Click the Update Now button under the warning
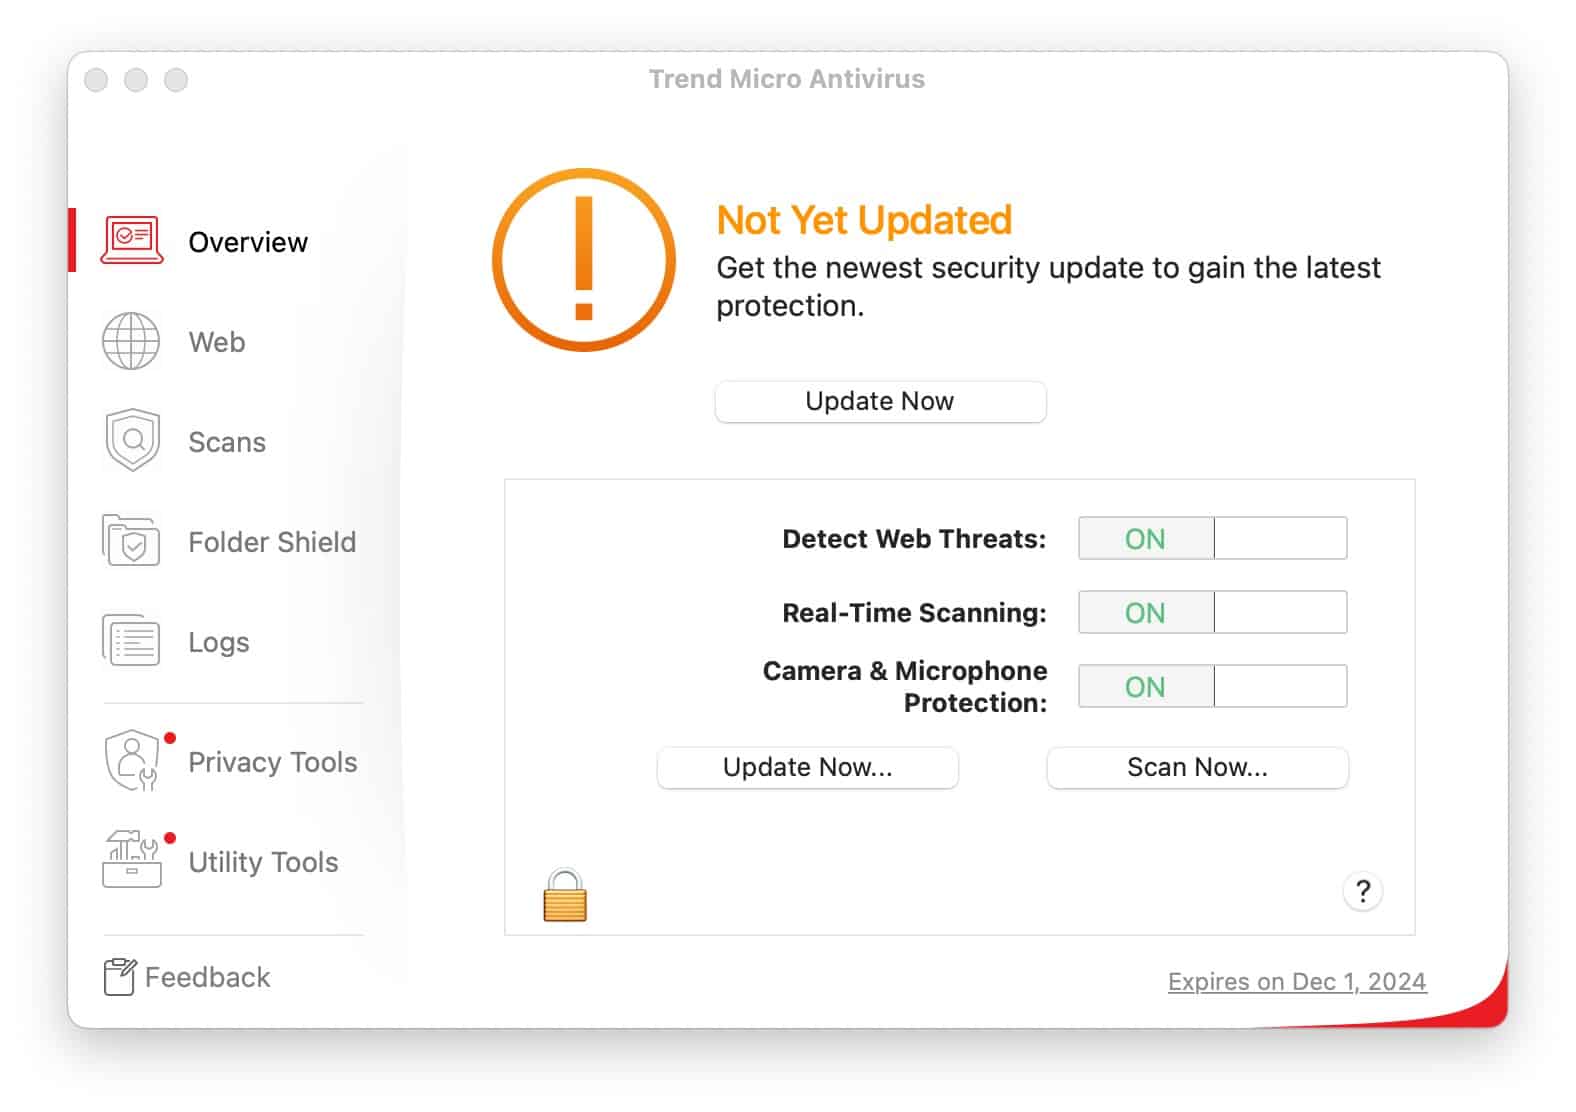Image resolution: width=1576 pixels, height=1112 pixels. tap(880, 401)
